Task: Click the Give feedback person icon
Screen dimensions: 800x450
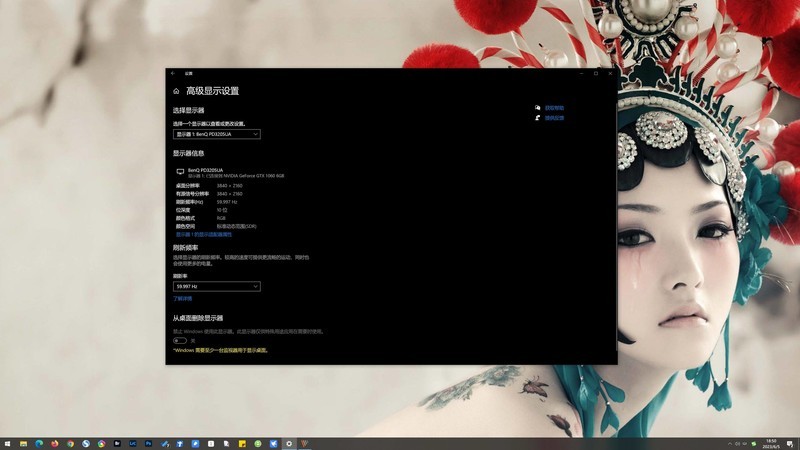Action: 537,118
